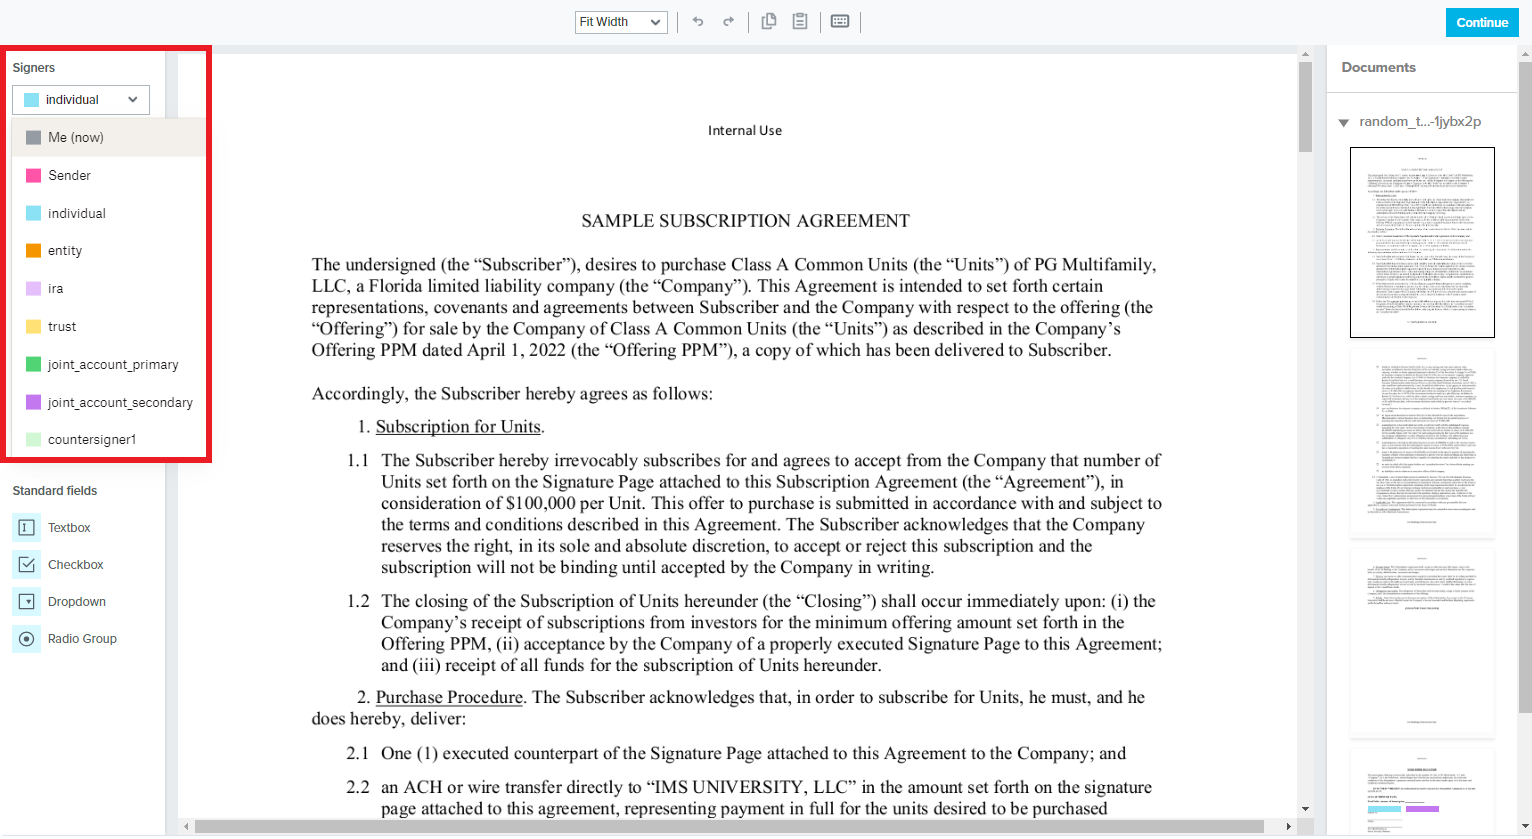The image size is (1532, 839).
Task: Click the Subscription for Units heading
Action: (458, 427)
